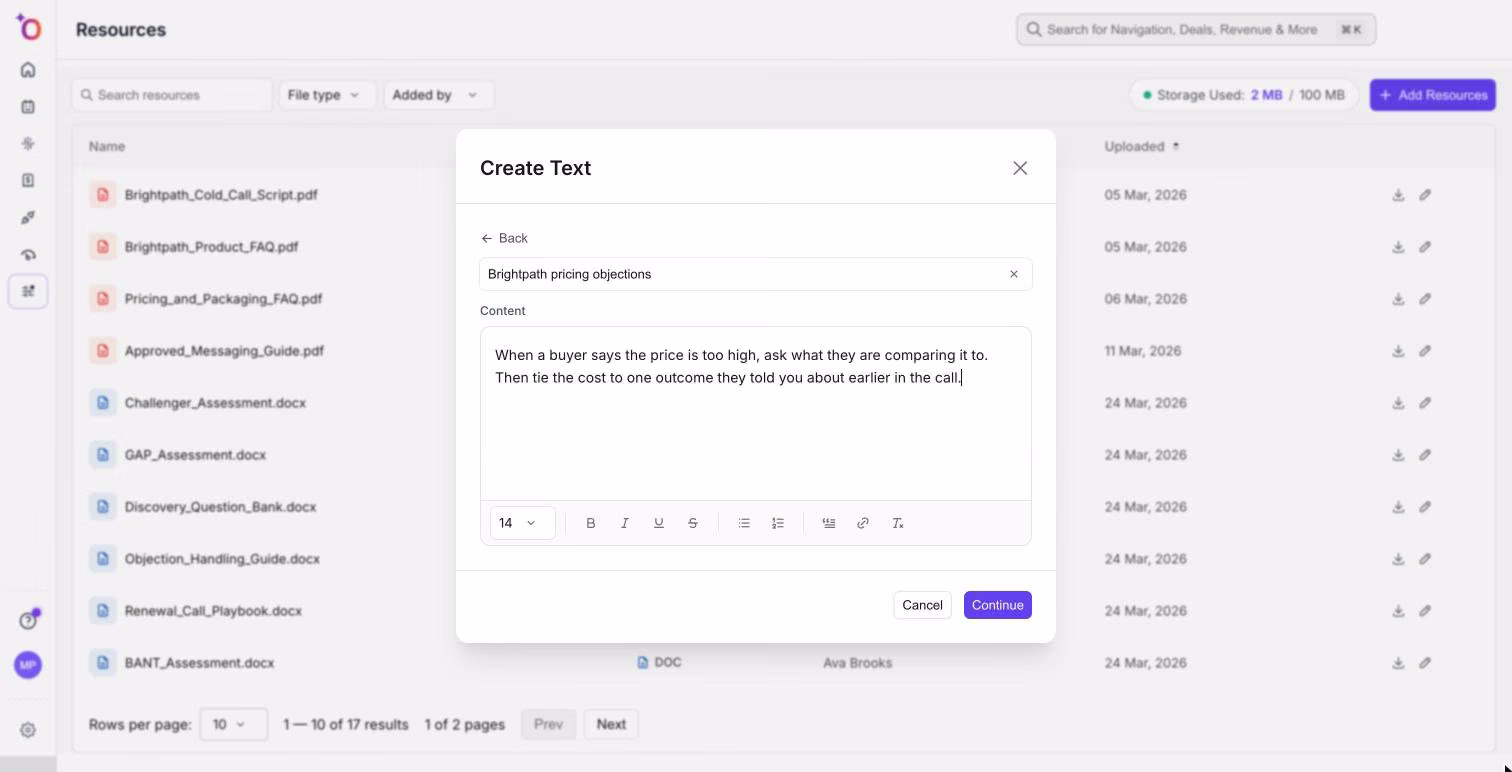
Task: Toggle bold formatting in the editor
Action: pos(591,523)
